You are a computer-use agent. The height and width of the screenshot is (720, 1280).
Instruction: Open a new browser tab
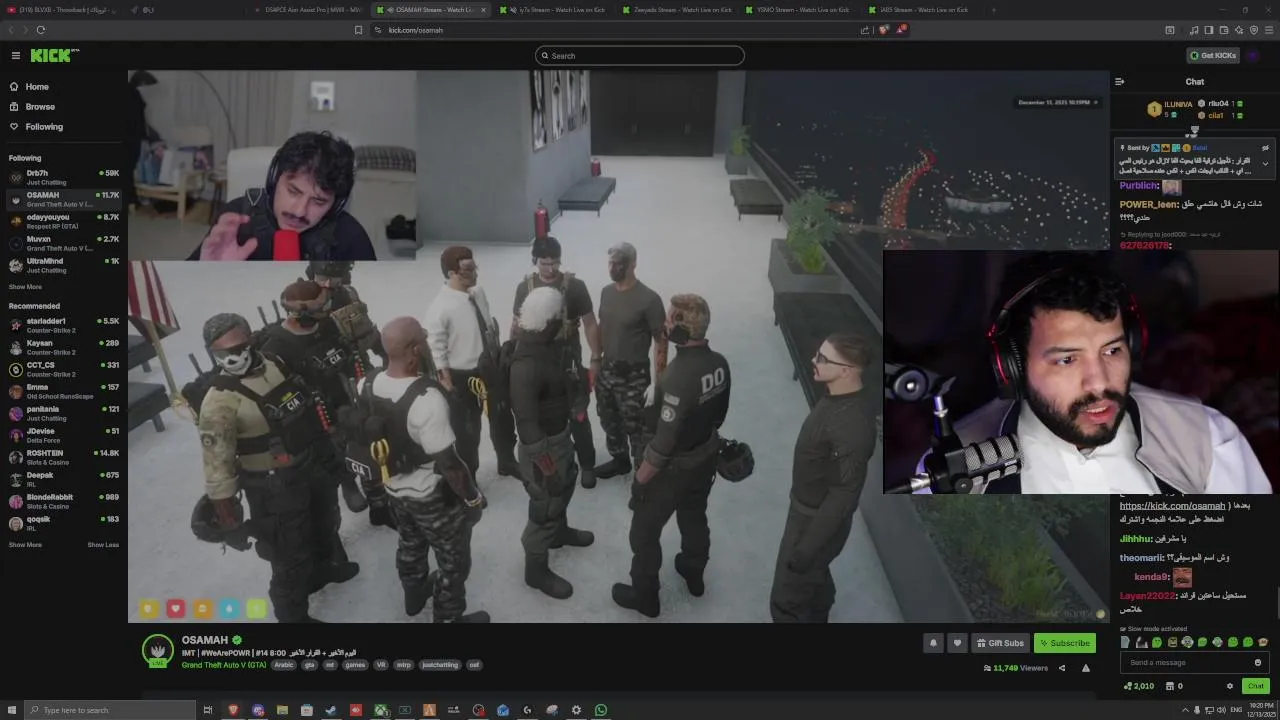[993, 10]
